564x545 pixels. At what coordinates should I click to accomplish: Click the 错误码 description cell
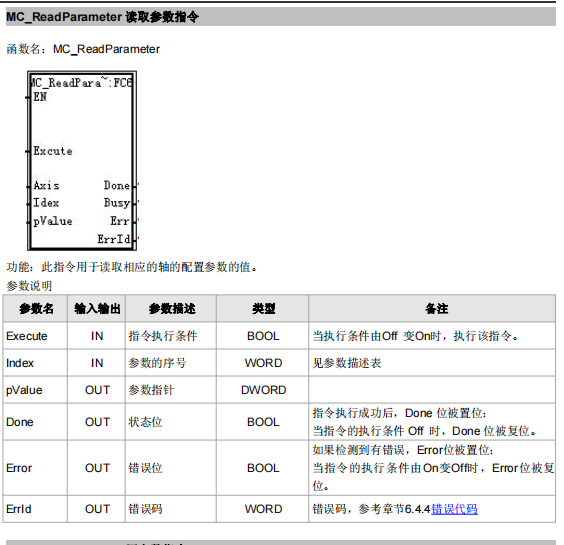[x=171, y=509]
